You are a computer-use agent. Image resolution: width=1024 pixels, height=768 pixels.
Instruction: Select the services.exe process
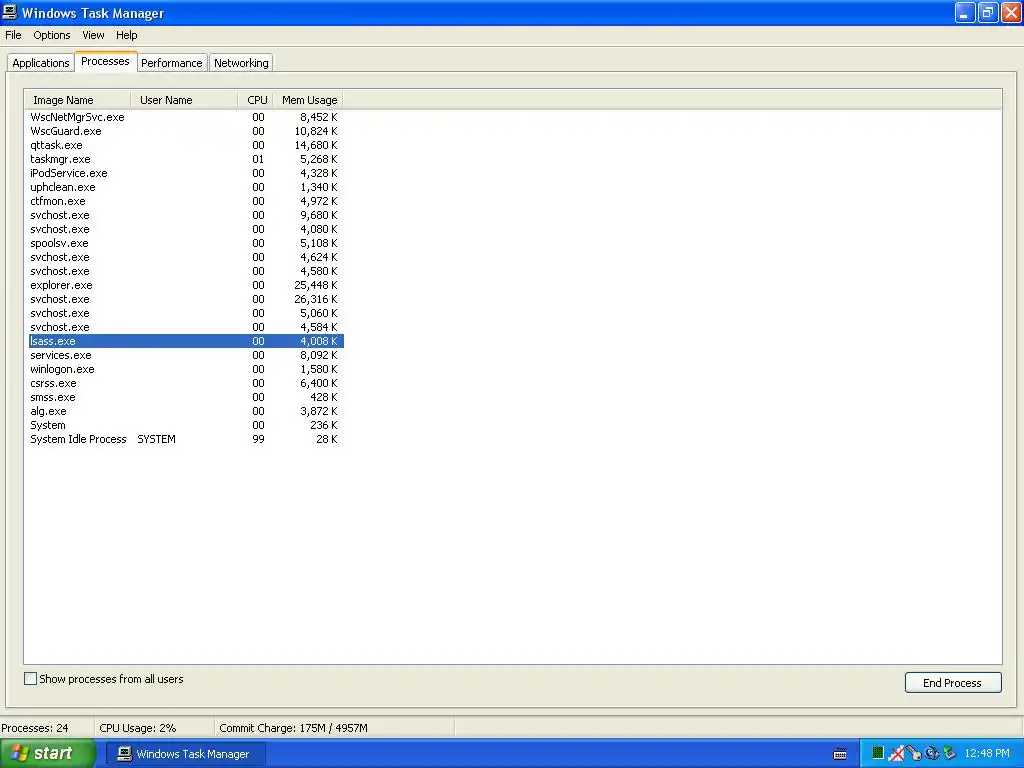point(185,355)
